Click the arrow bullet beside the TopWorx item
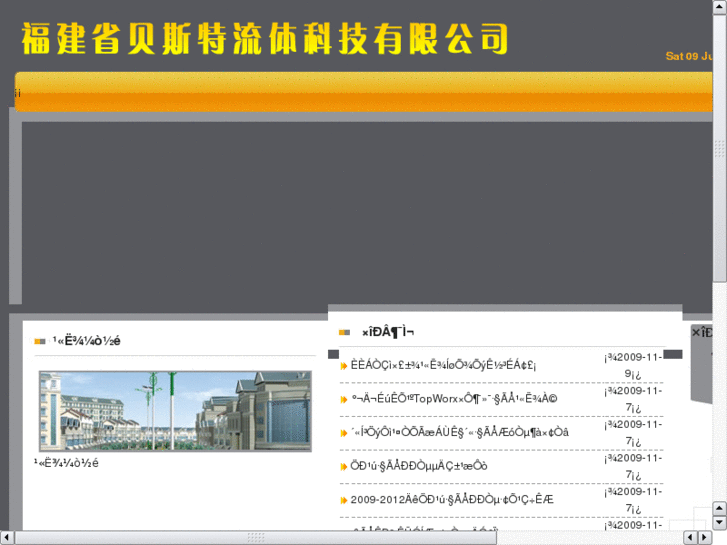The width and height of the screenshot is (727, 545). pos(344,399)
